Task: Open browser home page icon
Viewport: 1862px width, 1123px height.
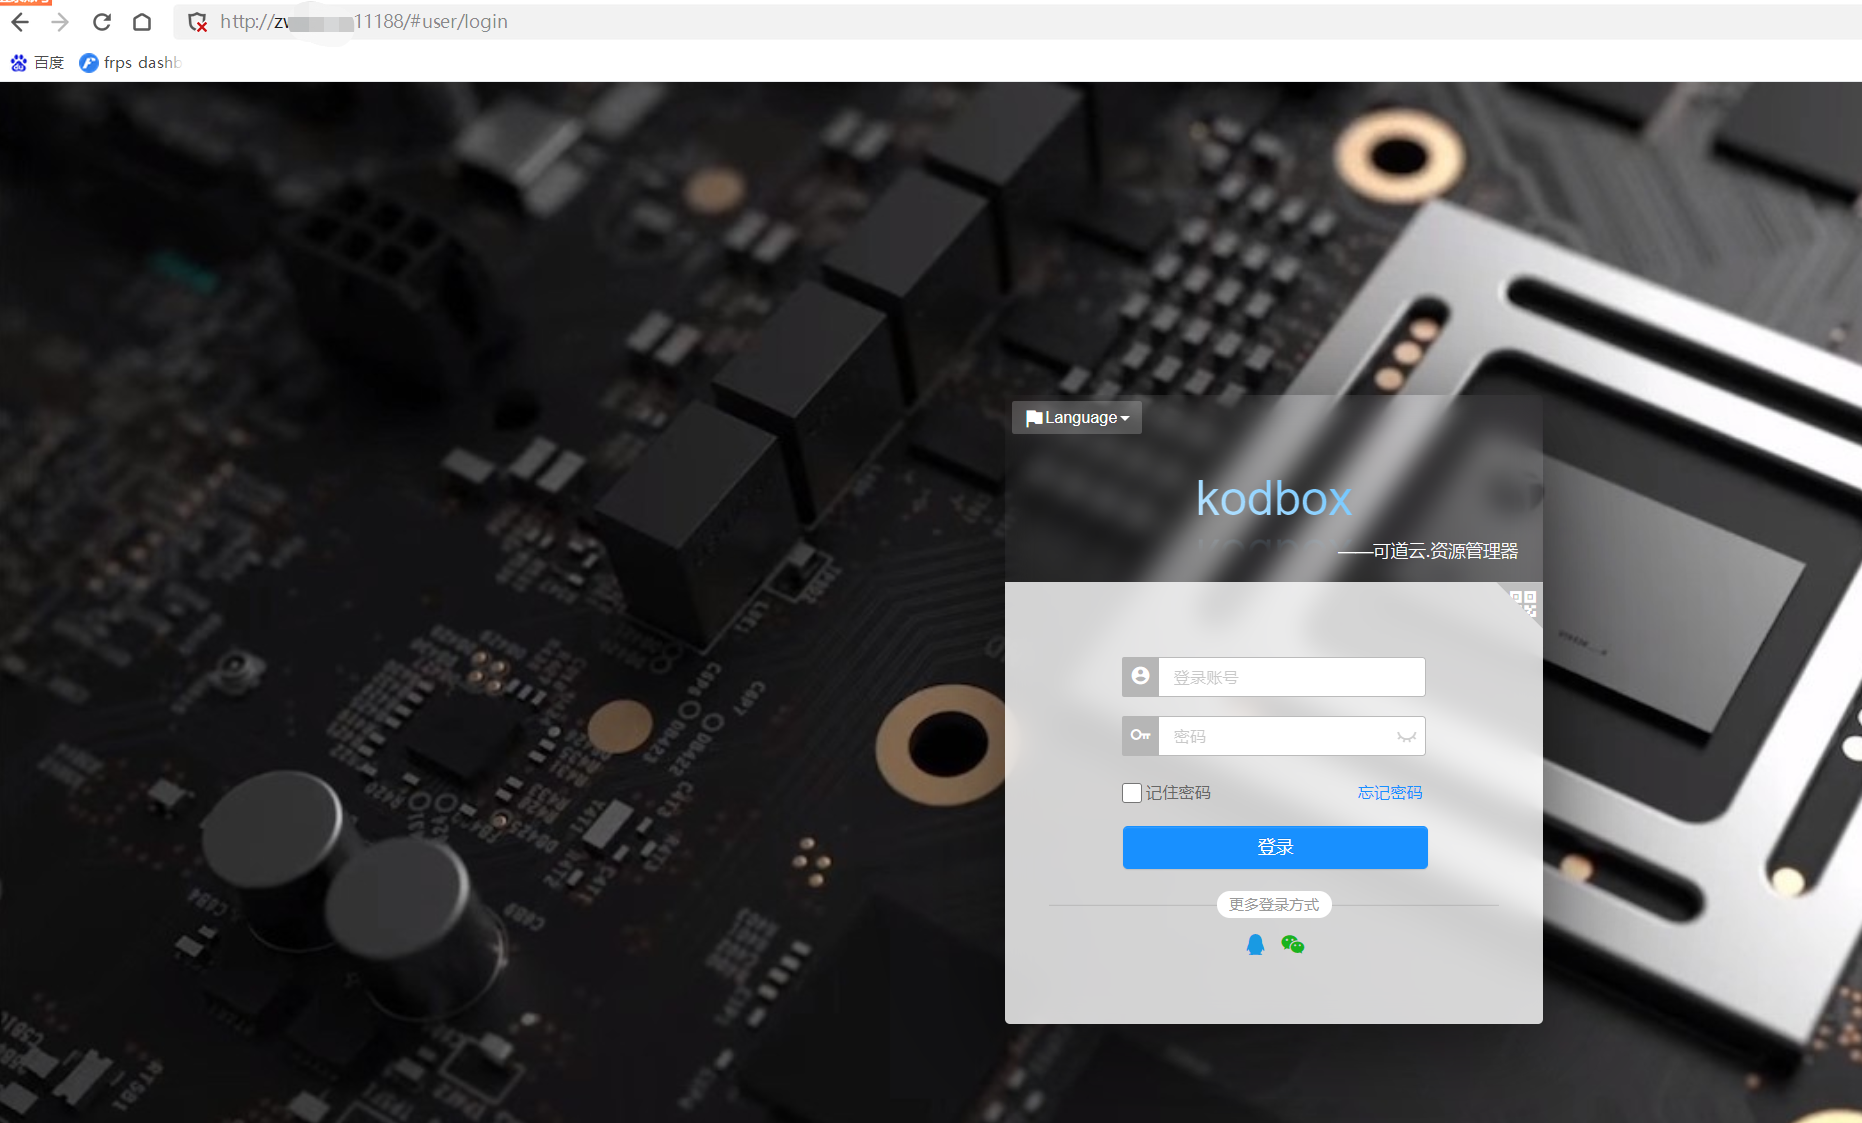Action: [x=142, y=22]
